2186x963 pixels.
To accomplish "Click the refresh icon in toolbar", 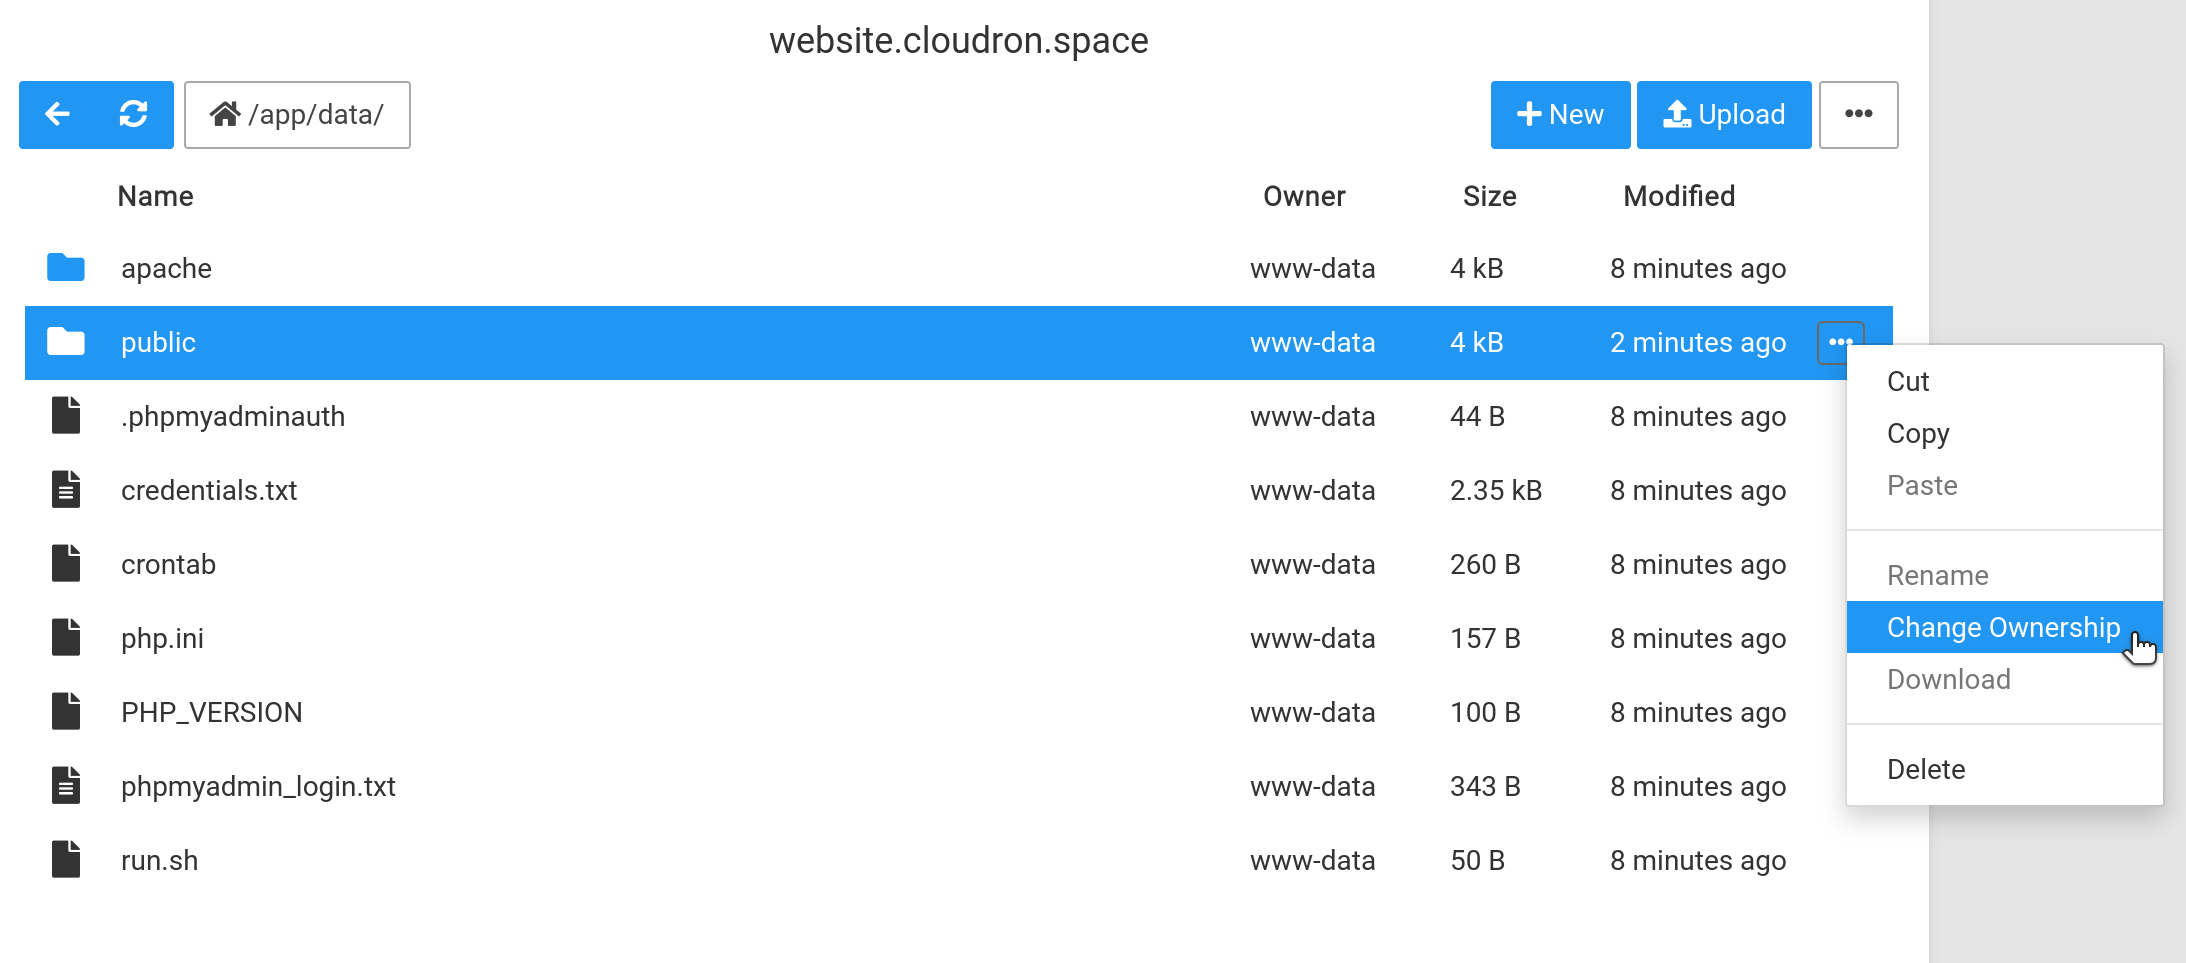I will 134,115.
